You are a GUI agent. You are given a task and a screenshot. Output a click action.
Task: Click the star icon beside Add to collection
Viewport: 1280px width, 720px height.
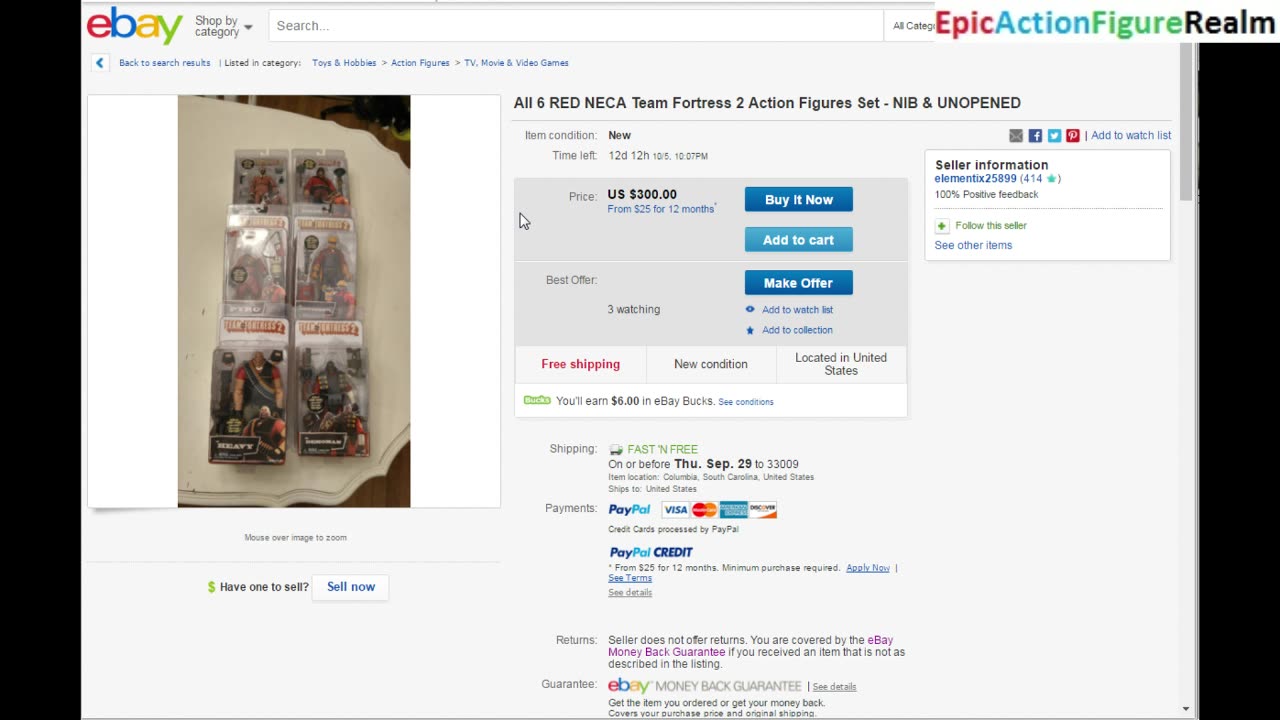pyautogui.click(x=750, y=330)
